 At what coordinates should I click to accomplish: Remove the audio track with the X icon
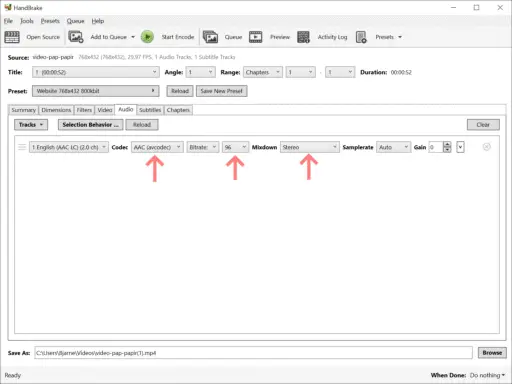[486, 147]
